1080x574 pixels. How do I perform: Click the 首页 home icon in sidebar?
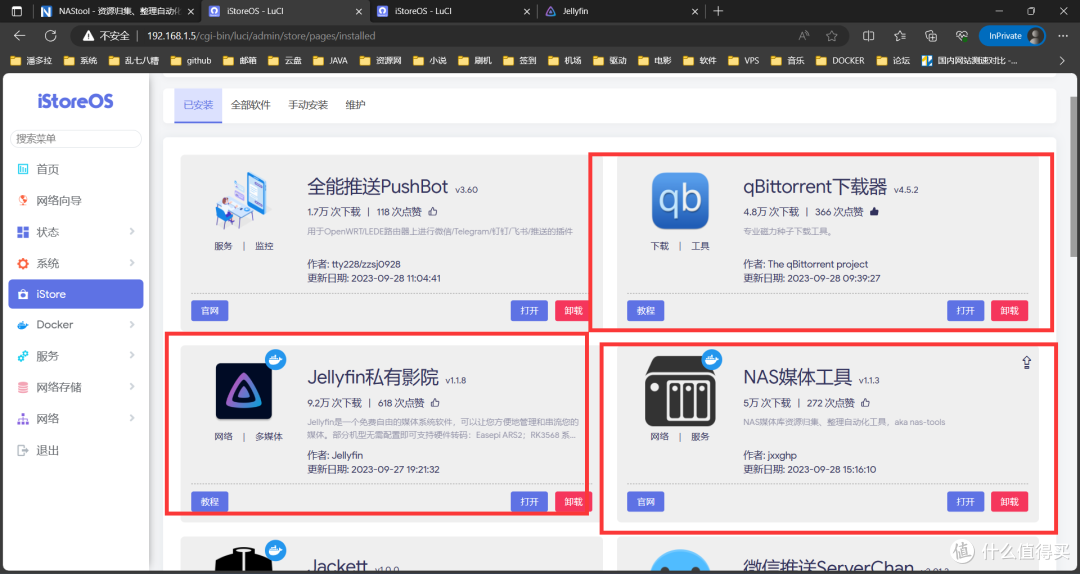(x=23, y=169)
